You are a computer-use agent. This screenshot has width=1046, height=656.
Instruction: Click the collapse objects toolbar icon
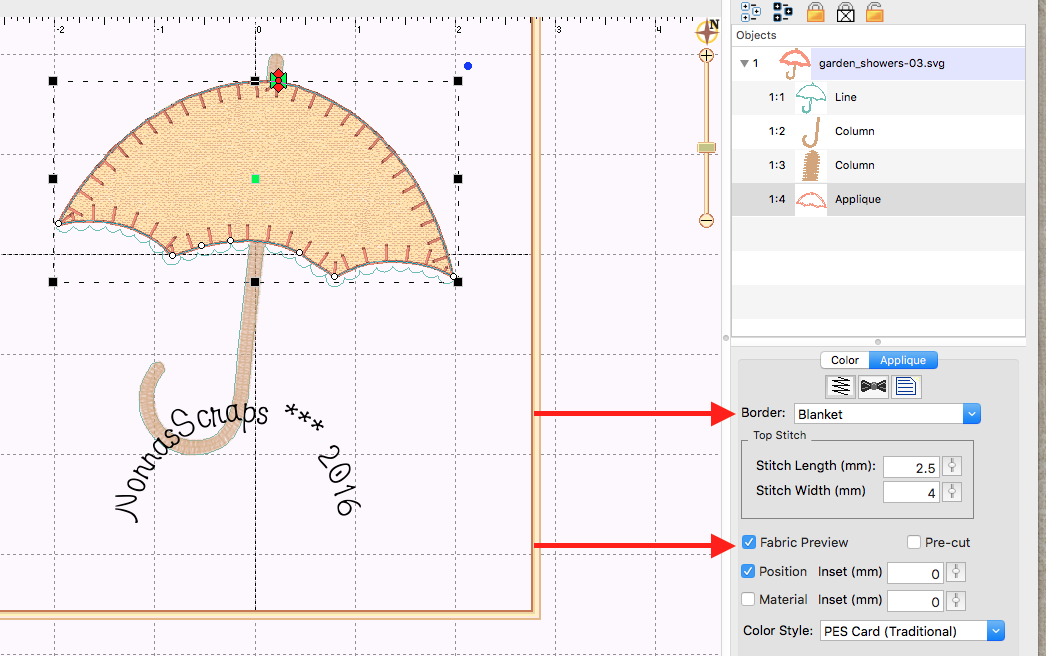coord(783,12)
